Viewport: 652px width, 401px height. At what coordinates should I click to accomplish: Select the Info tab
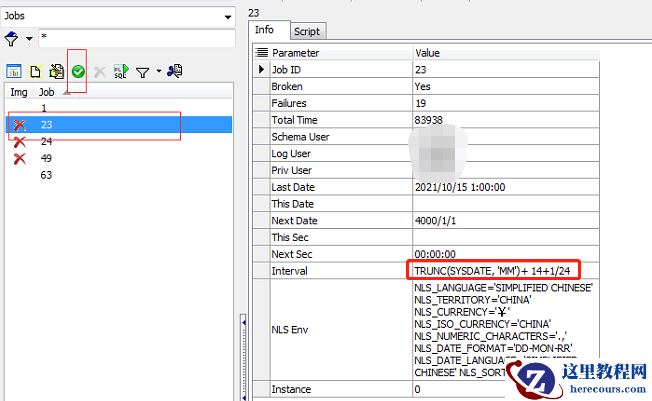click(x=266, y=30)
